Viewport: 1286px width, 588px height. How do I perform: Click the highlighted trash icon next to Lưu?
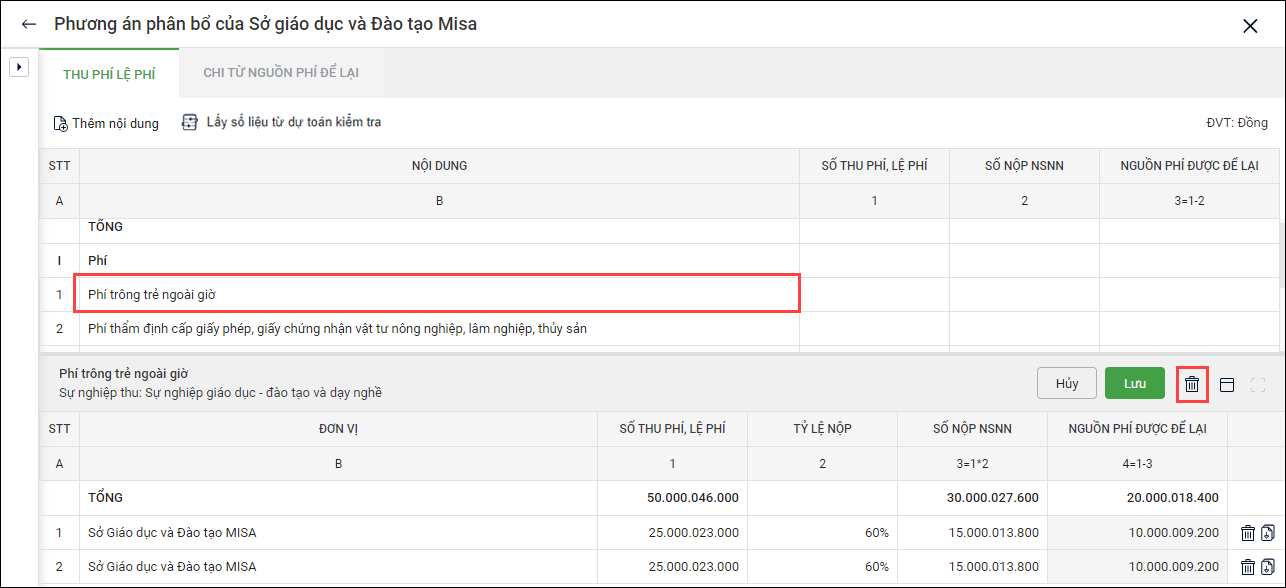tap(1192, 384)
